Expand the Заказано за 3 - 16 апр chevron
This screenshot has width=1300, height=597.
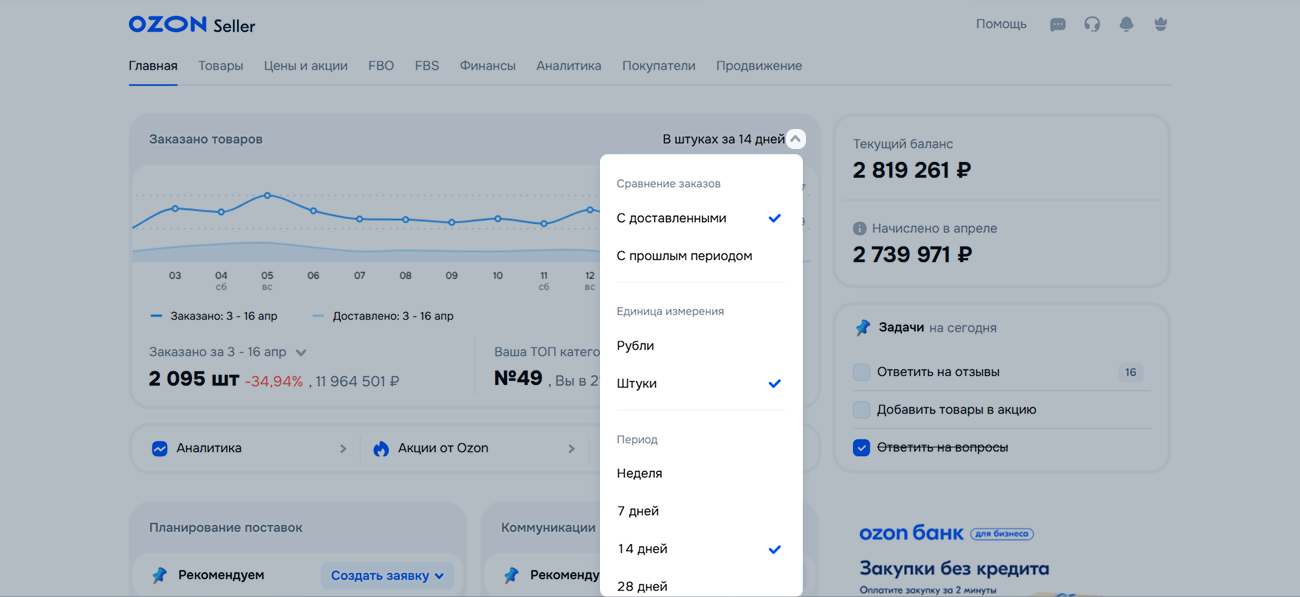coord(301,353)
